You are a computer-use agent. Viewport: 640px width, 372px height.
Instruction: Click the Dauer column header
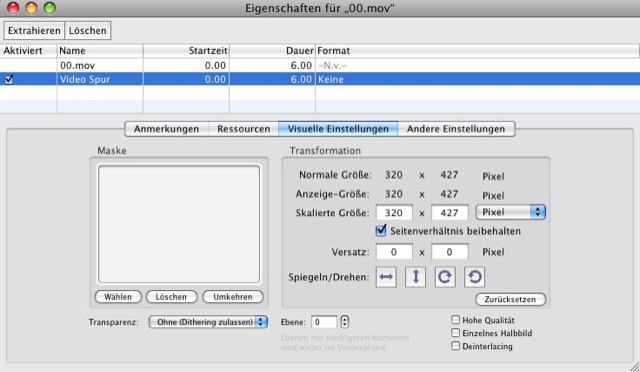click(272, 51)
